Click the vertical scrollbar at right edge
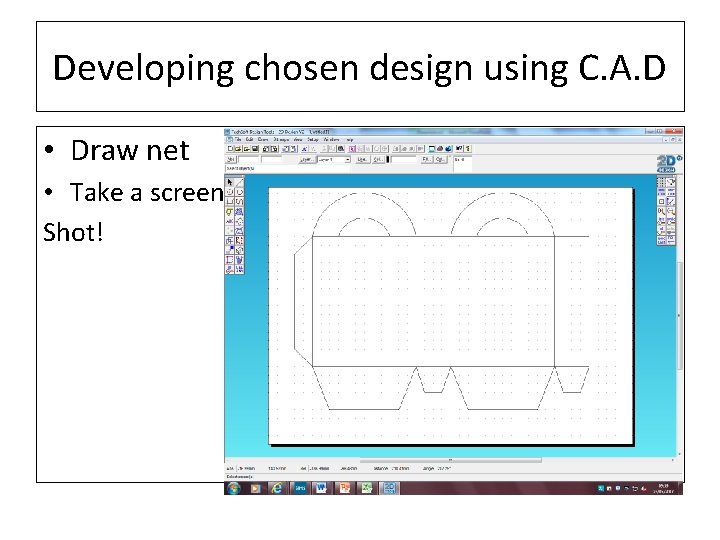The width and height of the screenshot is (720, 540). 679,316
